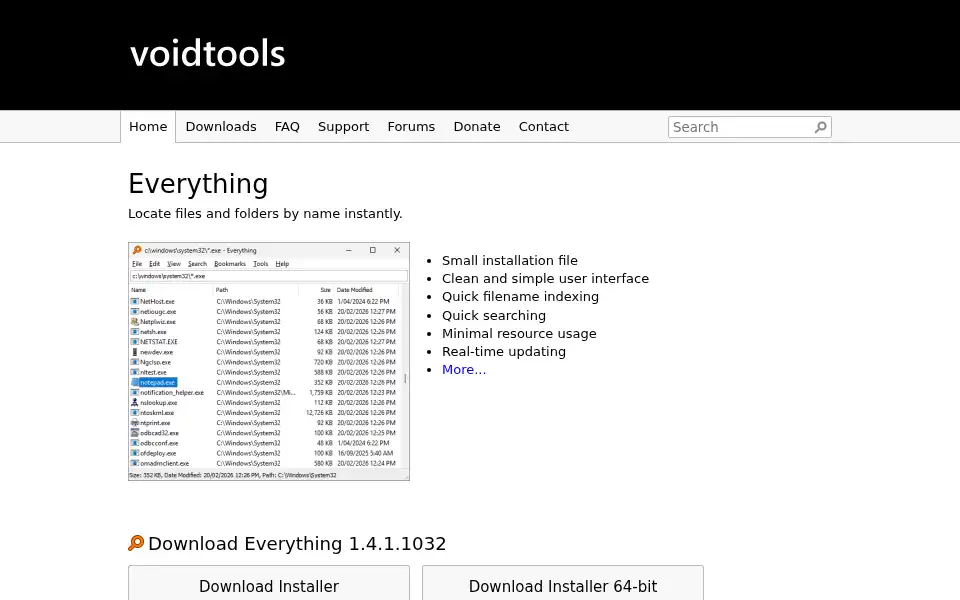
Task: Go to the Downloads page
Action: pyautogui.click(x=221, y=127)
